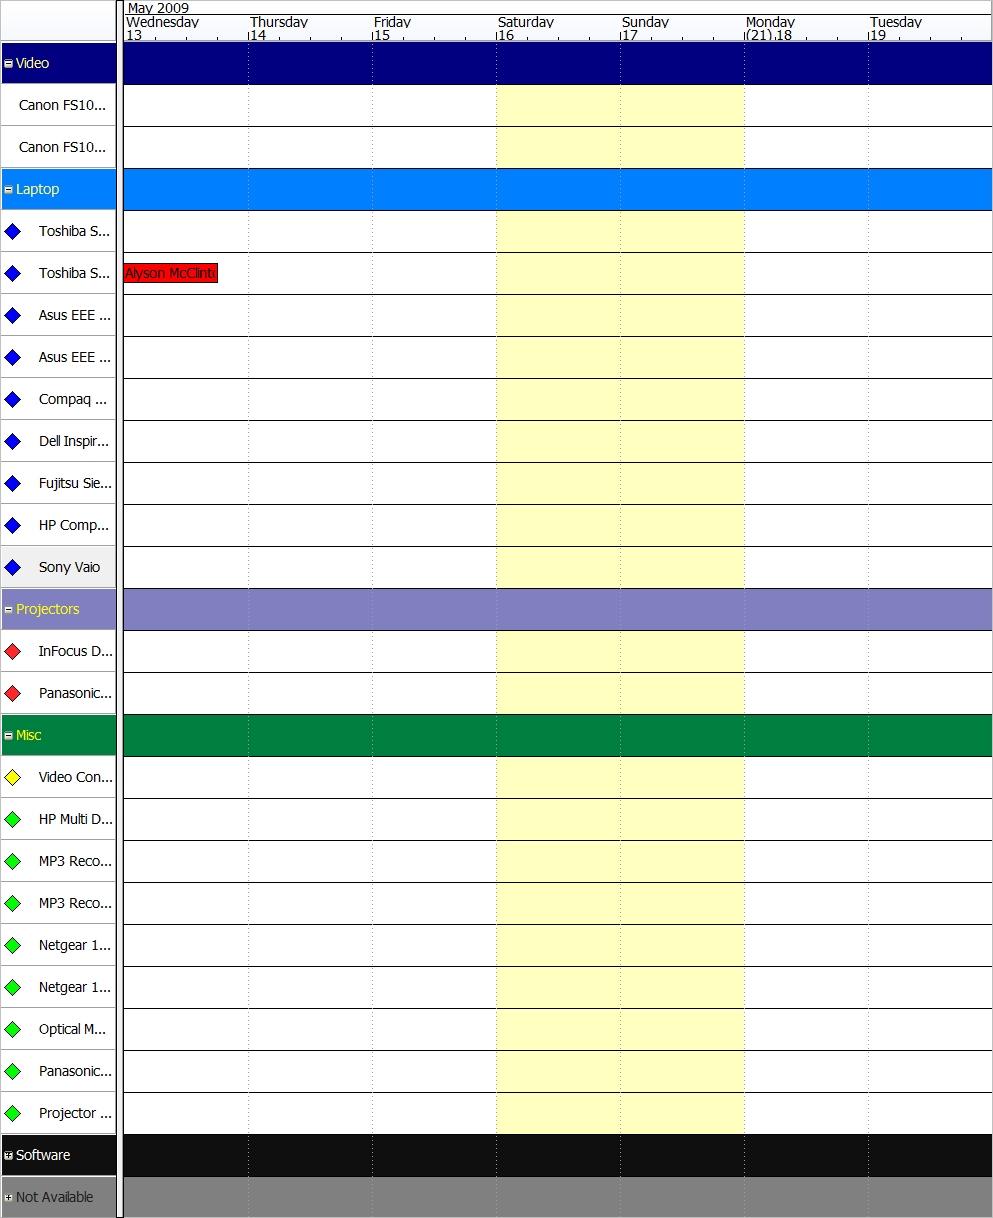Click the green diamond beside Netgear resource
The height and width of the screenshot is (1218, 993).
point(12,944)
